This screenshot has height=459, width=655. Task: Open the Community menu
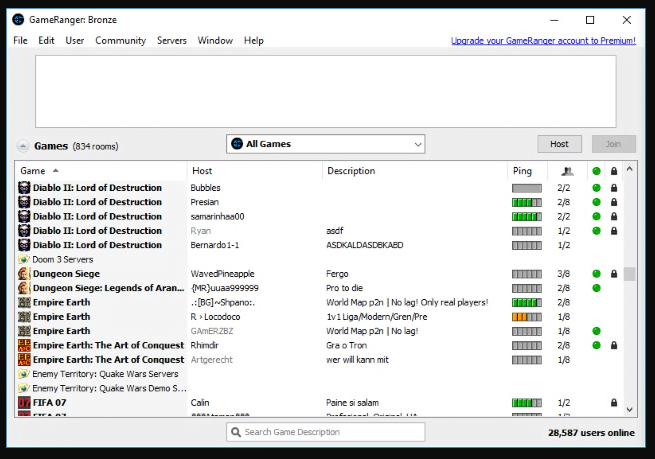[x=120, y=41]
